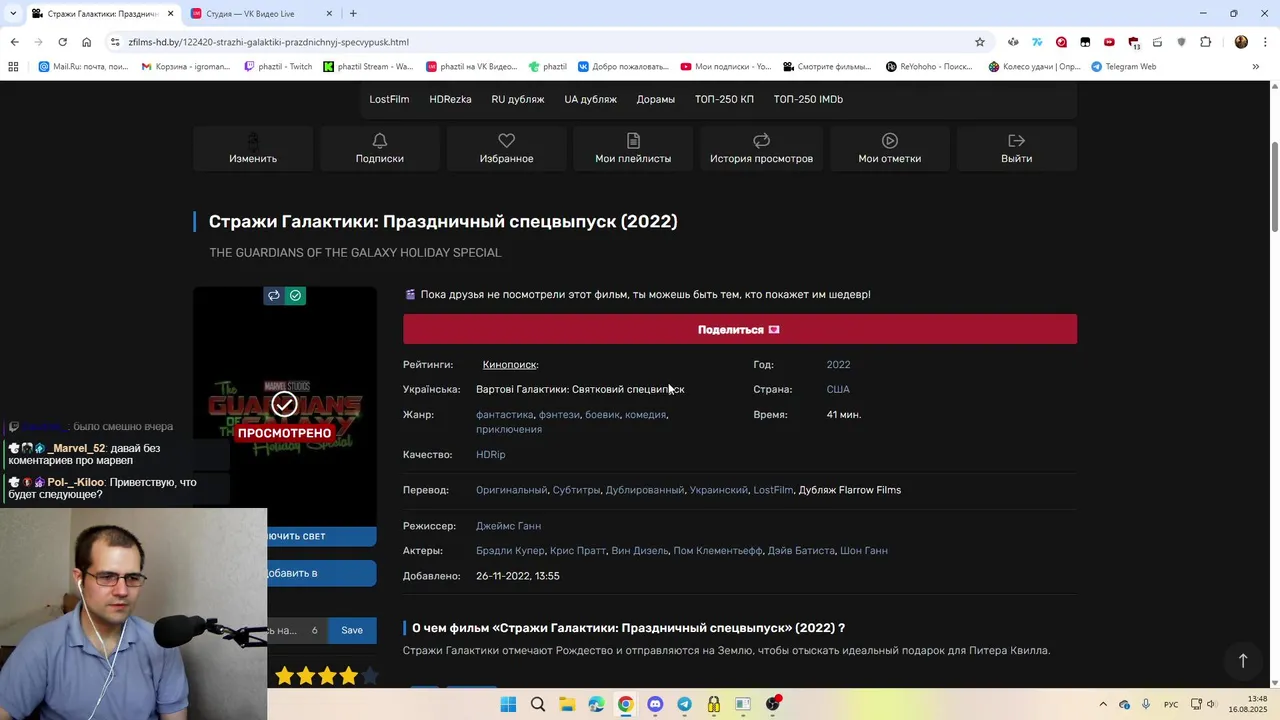Viewport: 1280px width, 720px height.
Task: Open Дублированный translation link
Action: click(645, 490)
